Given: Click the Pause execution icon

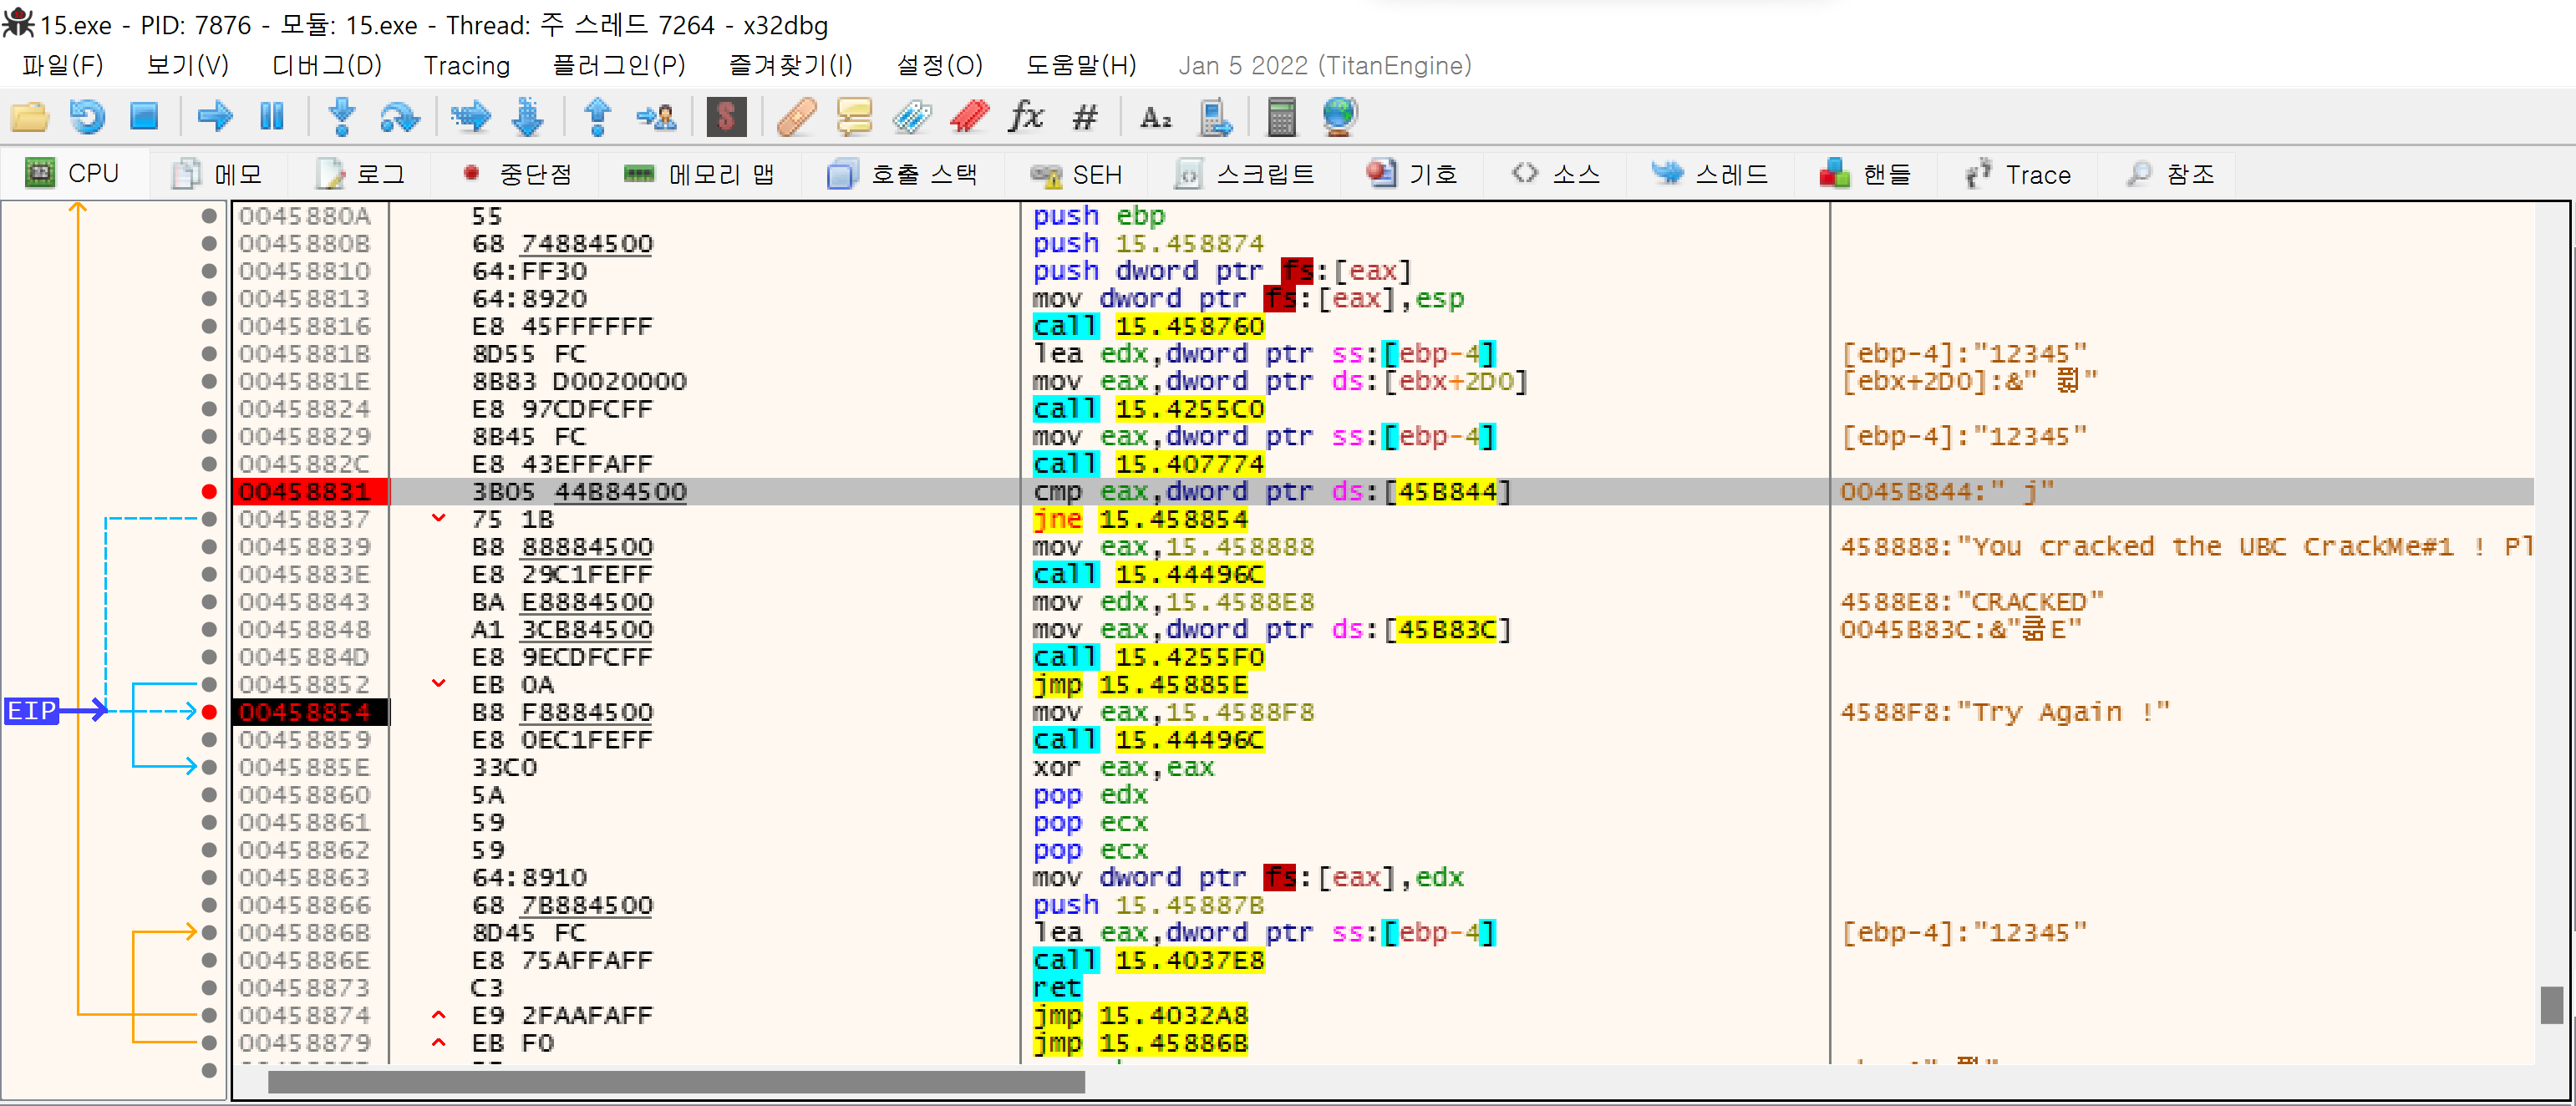Looking at the screenshot, I should click(x=272, y=117).
